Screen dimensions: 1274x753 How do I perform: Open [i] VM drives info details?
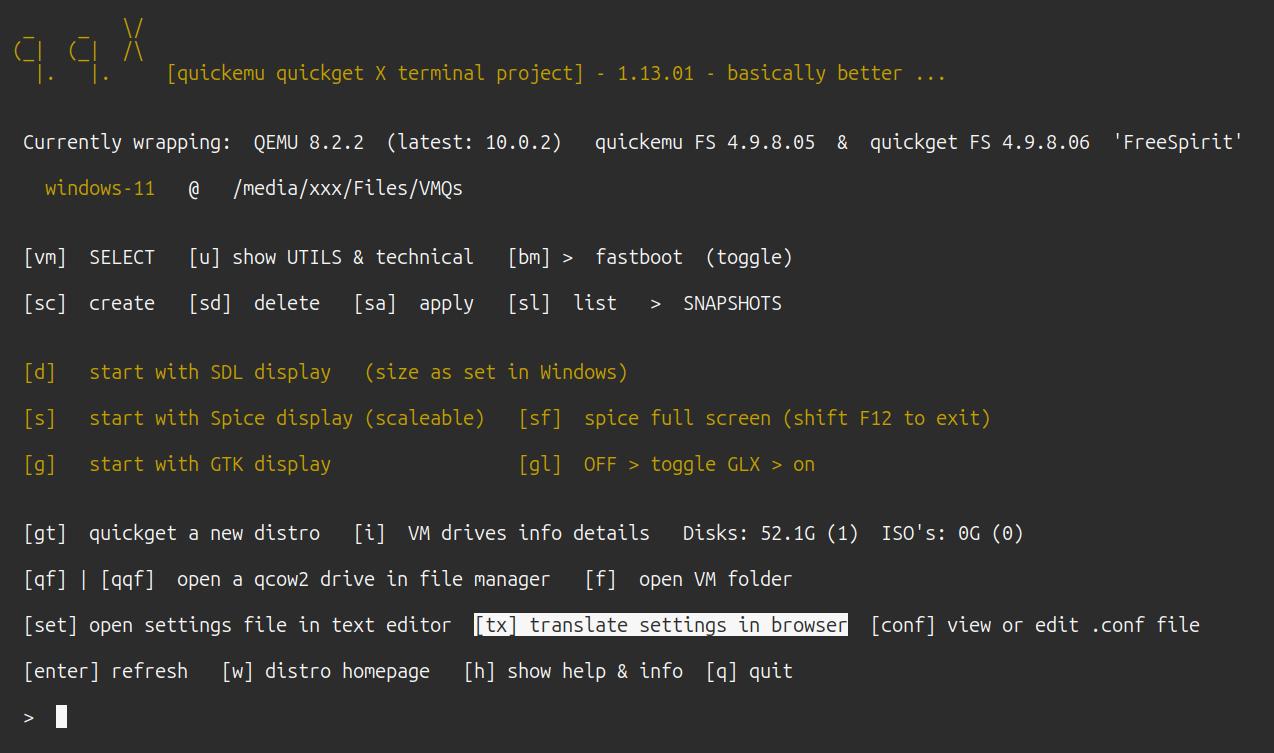[502, 534]
